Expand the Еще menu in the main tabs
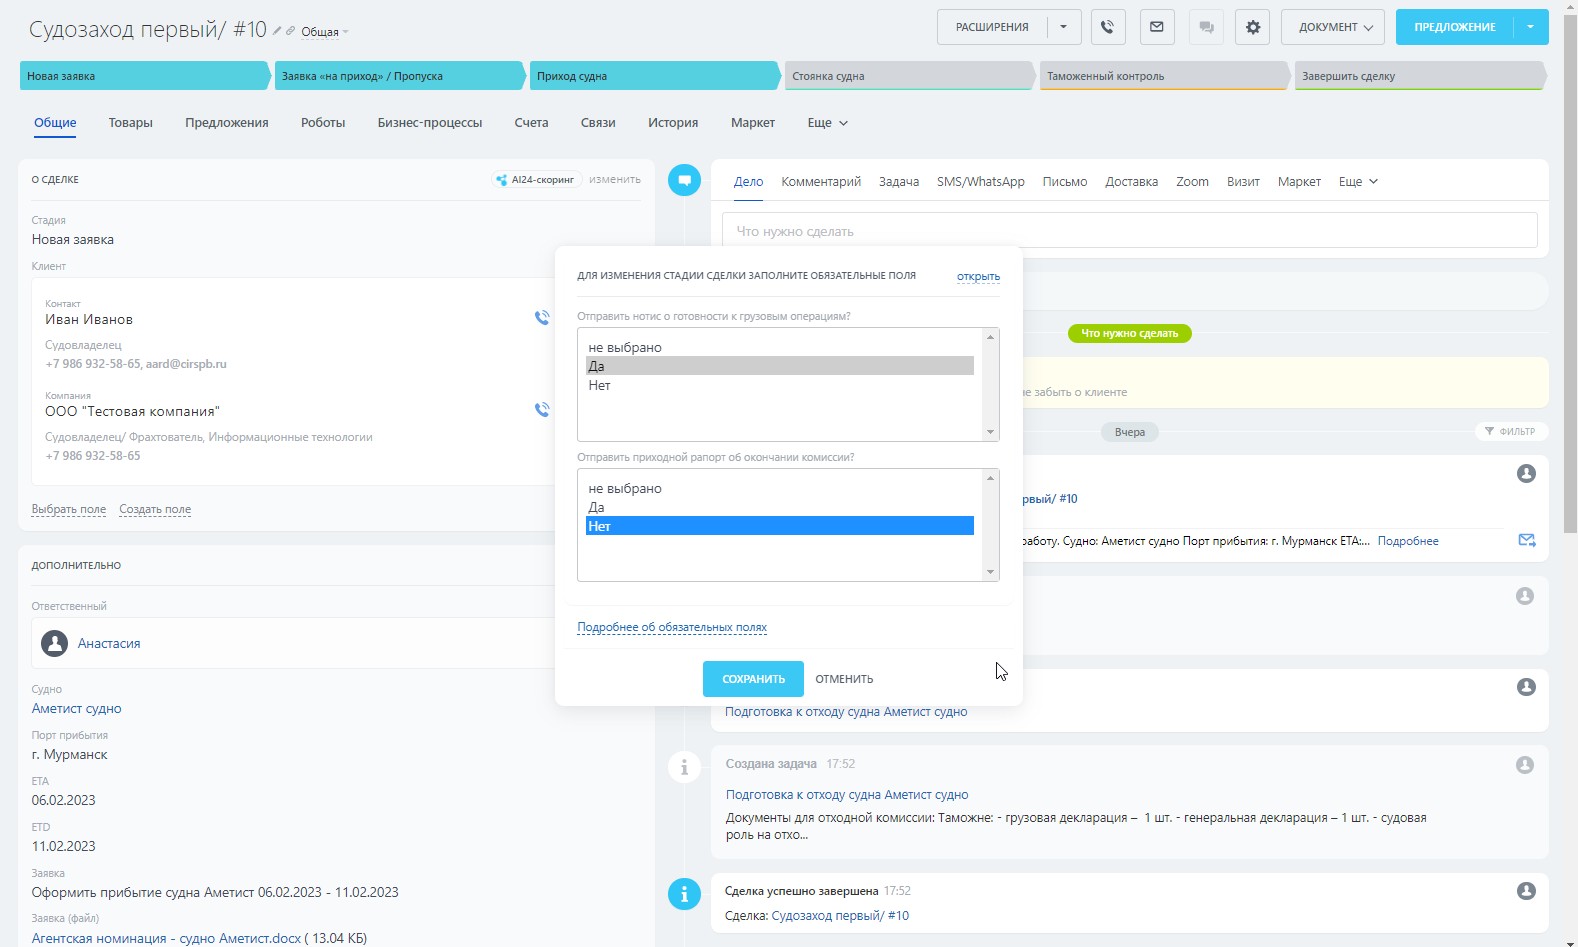The height and width of the screenshot is (947, 1578). (827, 123)
